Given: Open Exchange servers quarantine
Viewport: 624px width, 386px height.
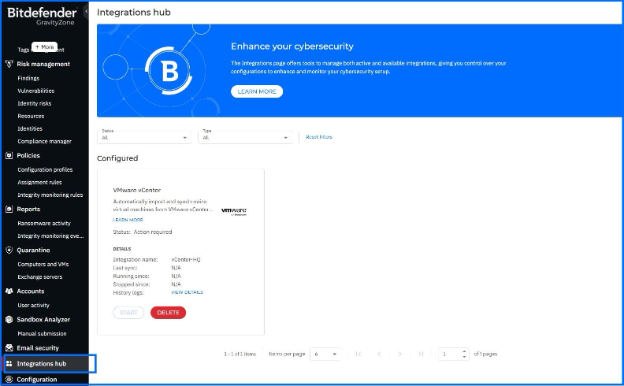Looking at the screenshot, I should (x=40, y=277).
